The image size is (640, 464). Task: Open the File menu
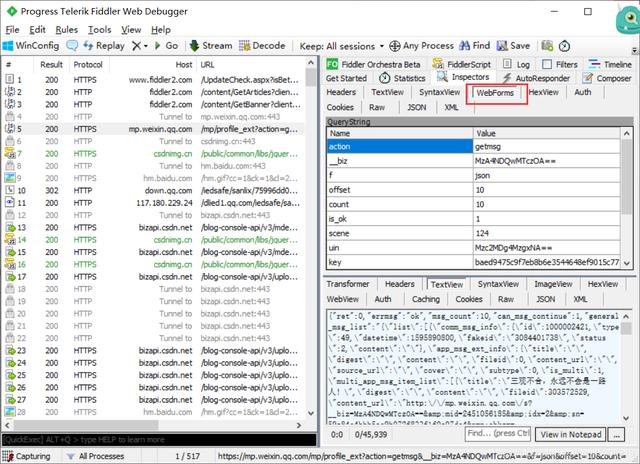pyautogui.click(x=12, y=30)
